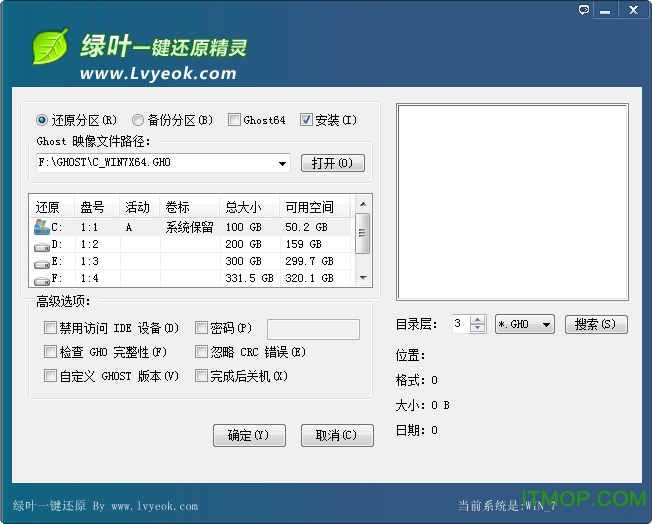The height and width of the screenshot is (524, 652).
Task: Click the C: system drive icon
Action: tap(42, 227)
